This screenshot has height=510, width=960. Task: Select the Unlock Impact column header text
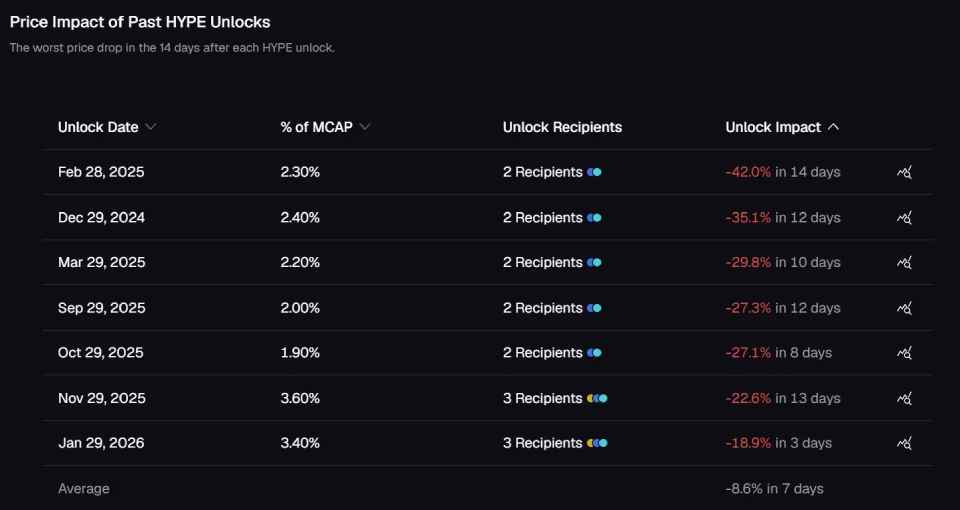[773, 127]
